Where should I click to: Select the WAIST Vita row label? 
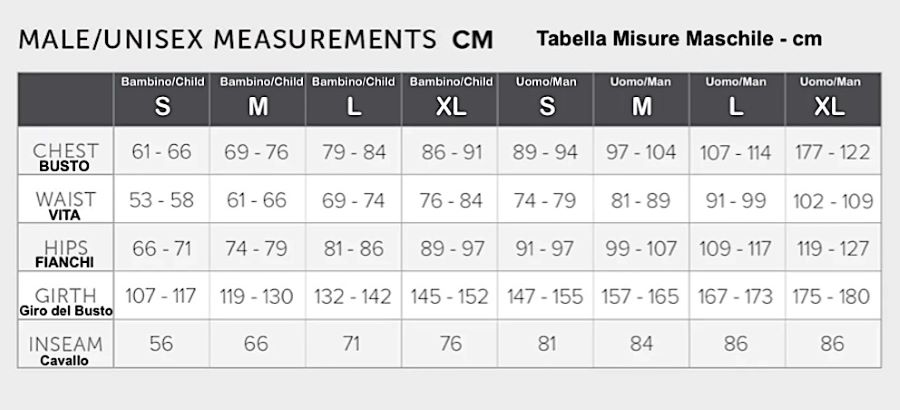pos(65,205)
